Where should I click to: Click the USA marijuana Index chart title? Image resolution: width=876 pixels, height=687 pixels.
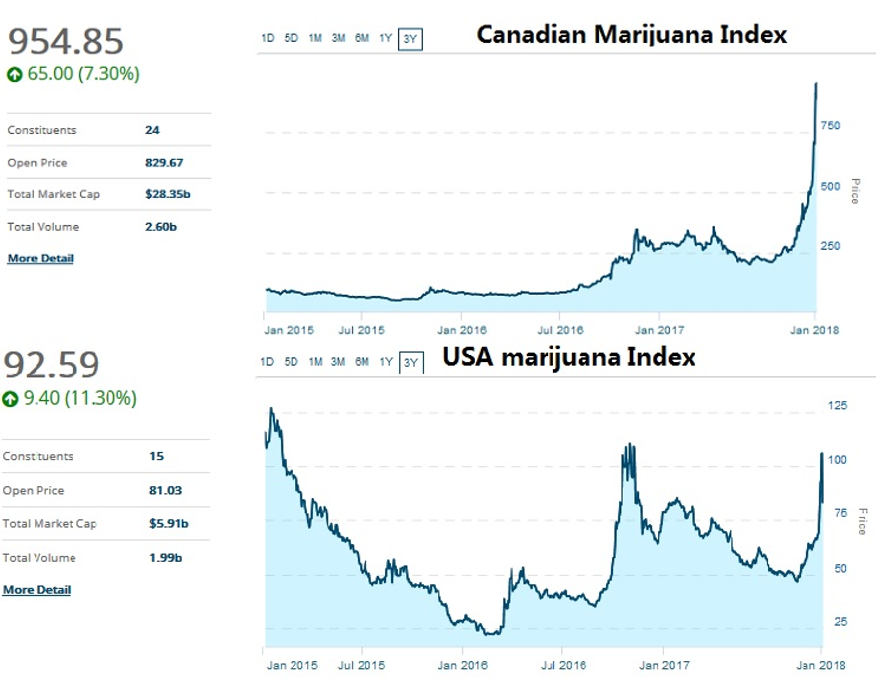pos(569,357)
